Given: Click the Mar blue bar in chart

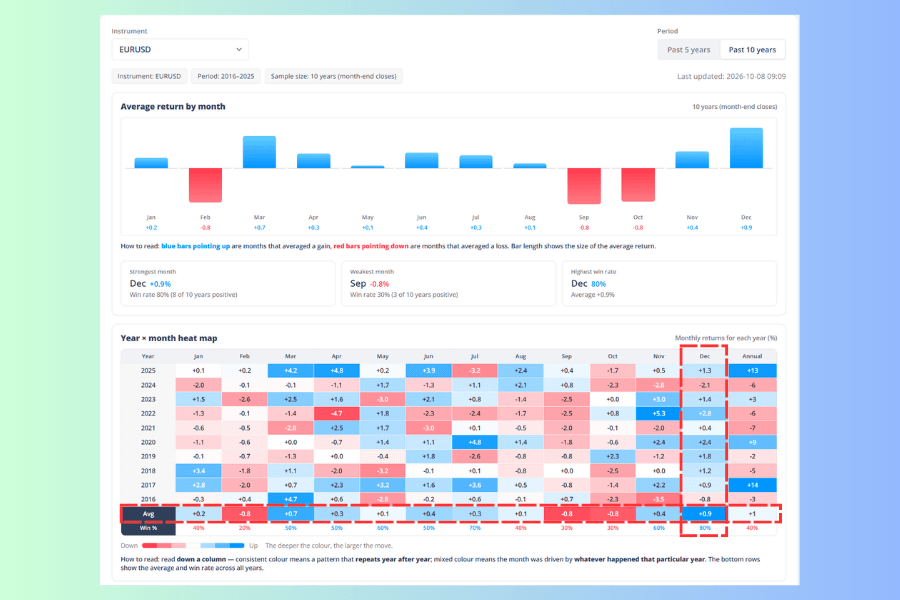Looking at the screenshot, I should (x=259, y=152).
